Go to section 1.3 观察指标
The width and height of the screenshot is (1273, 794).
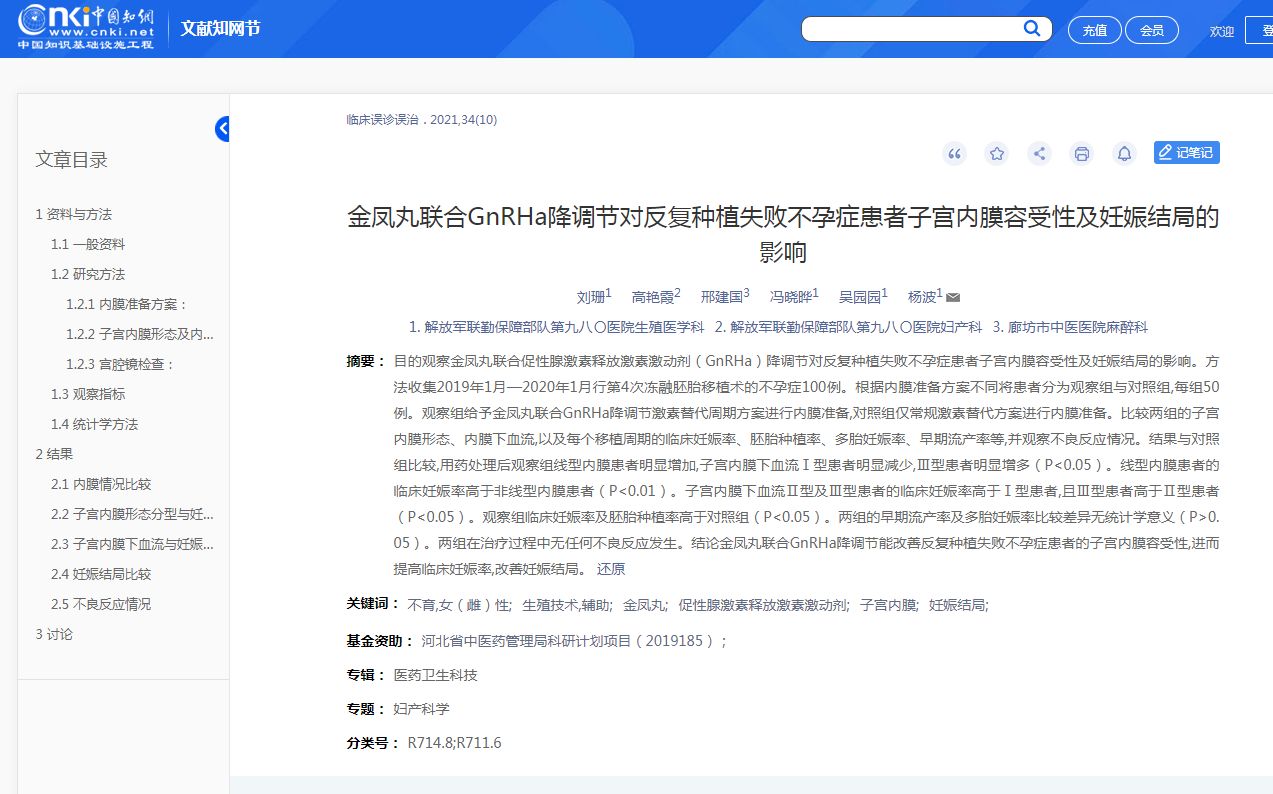(88, 394)
